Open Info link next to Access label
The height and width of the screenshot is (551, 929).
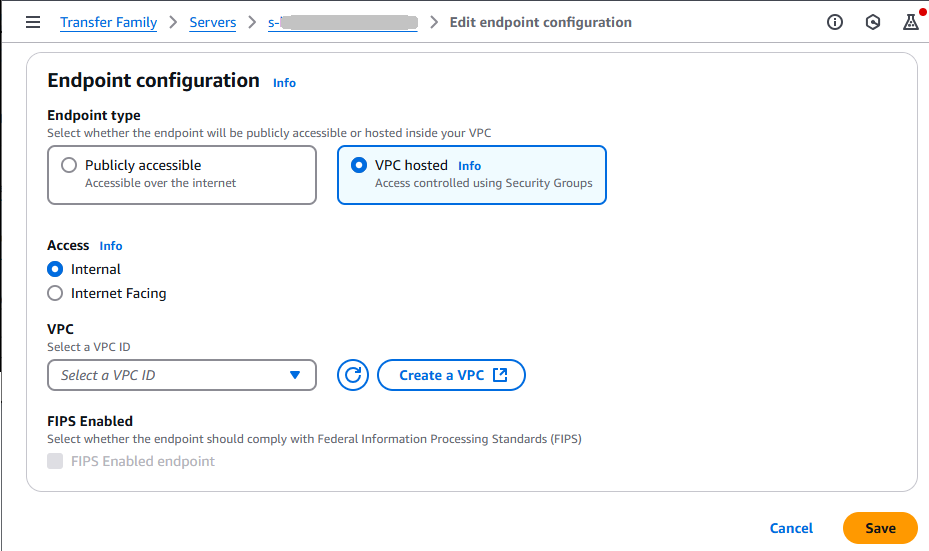point(111,246)
